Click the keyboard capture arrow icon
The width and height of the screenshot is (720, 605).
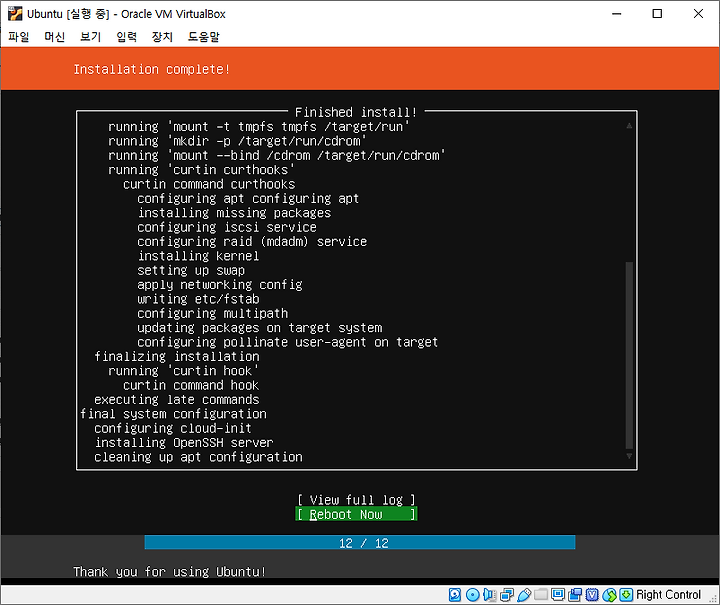(x=626, y=595)
